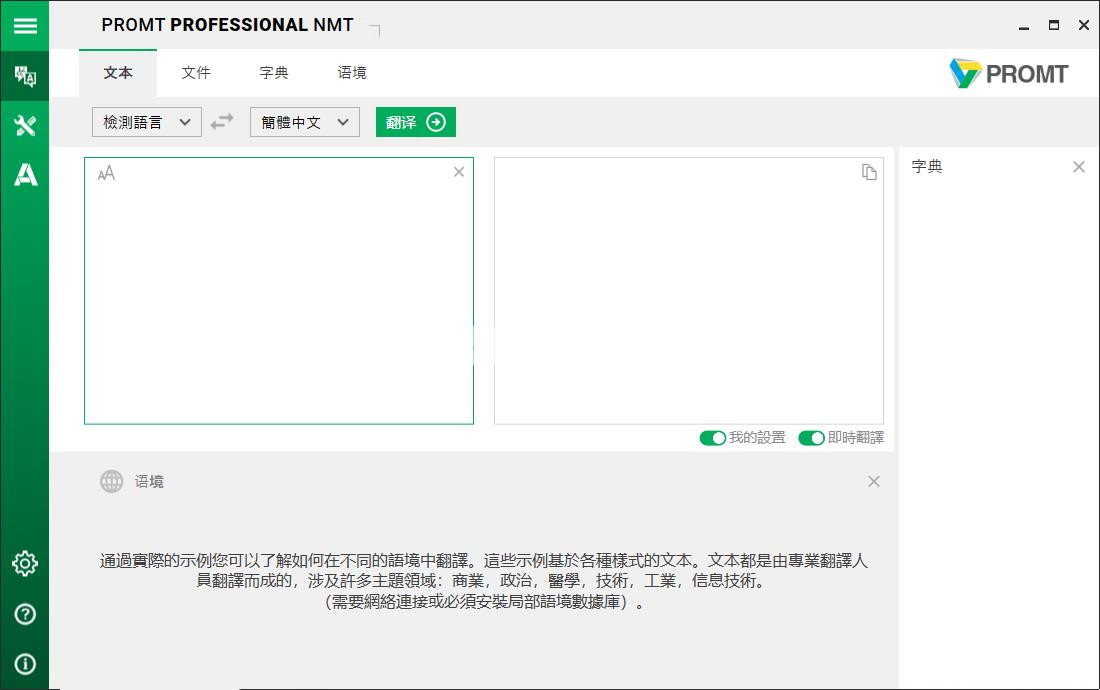Toggle the 即時翻譯 switch

(x=812, y=438)
